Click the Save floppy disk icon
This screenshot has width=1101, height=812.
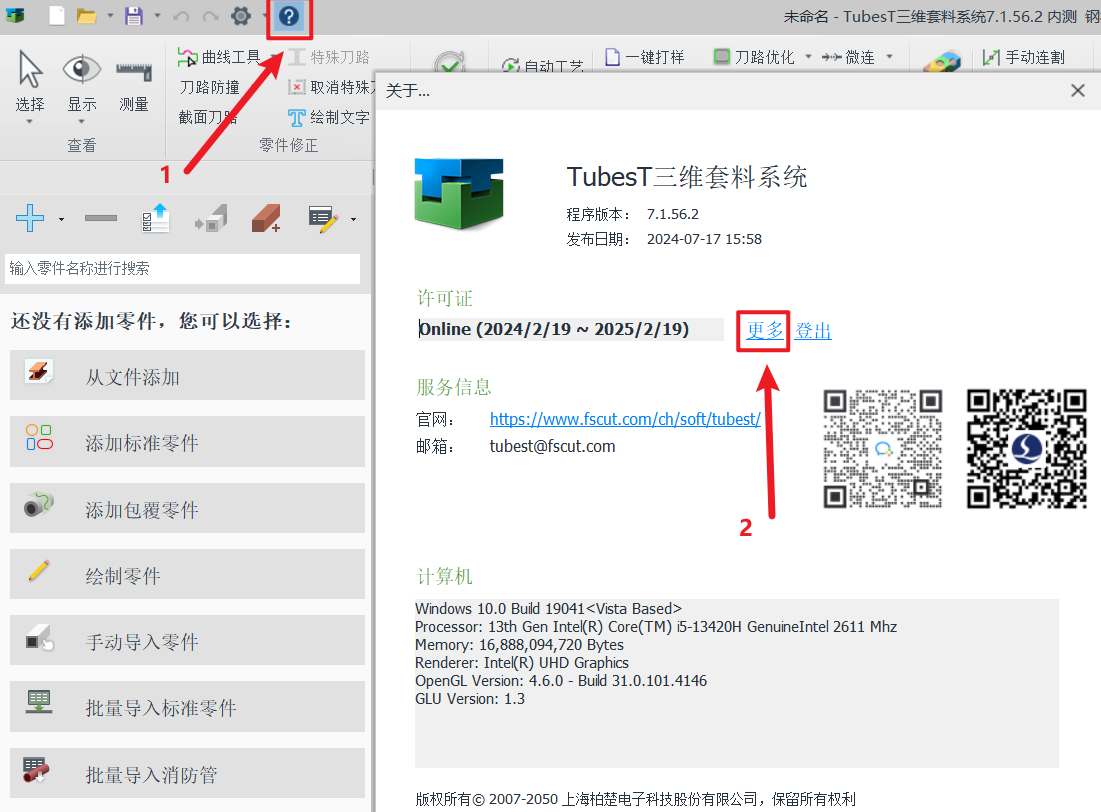(133, 15)
